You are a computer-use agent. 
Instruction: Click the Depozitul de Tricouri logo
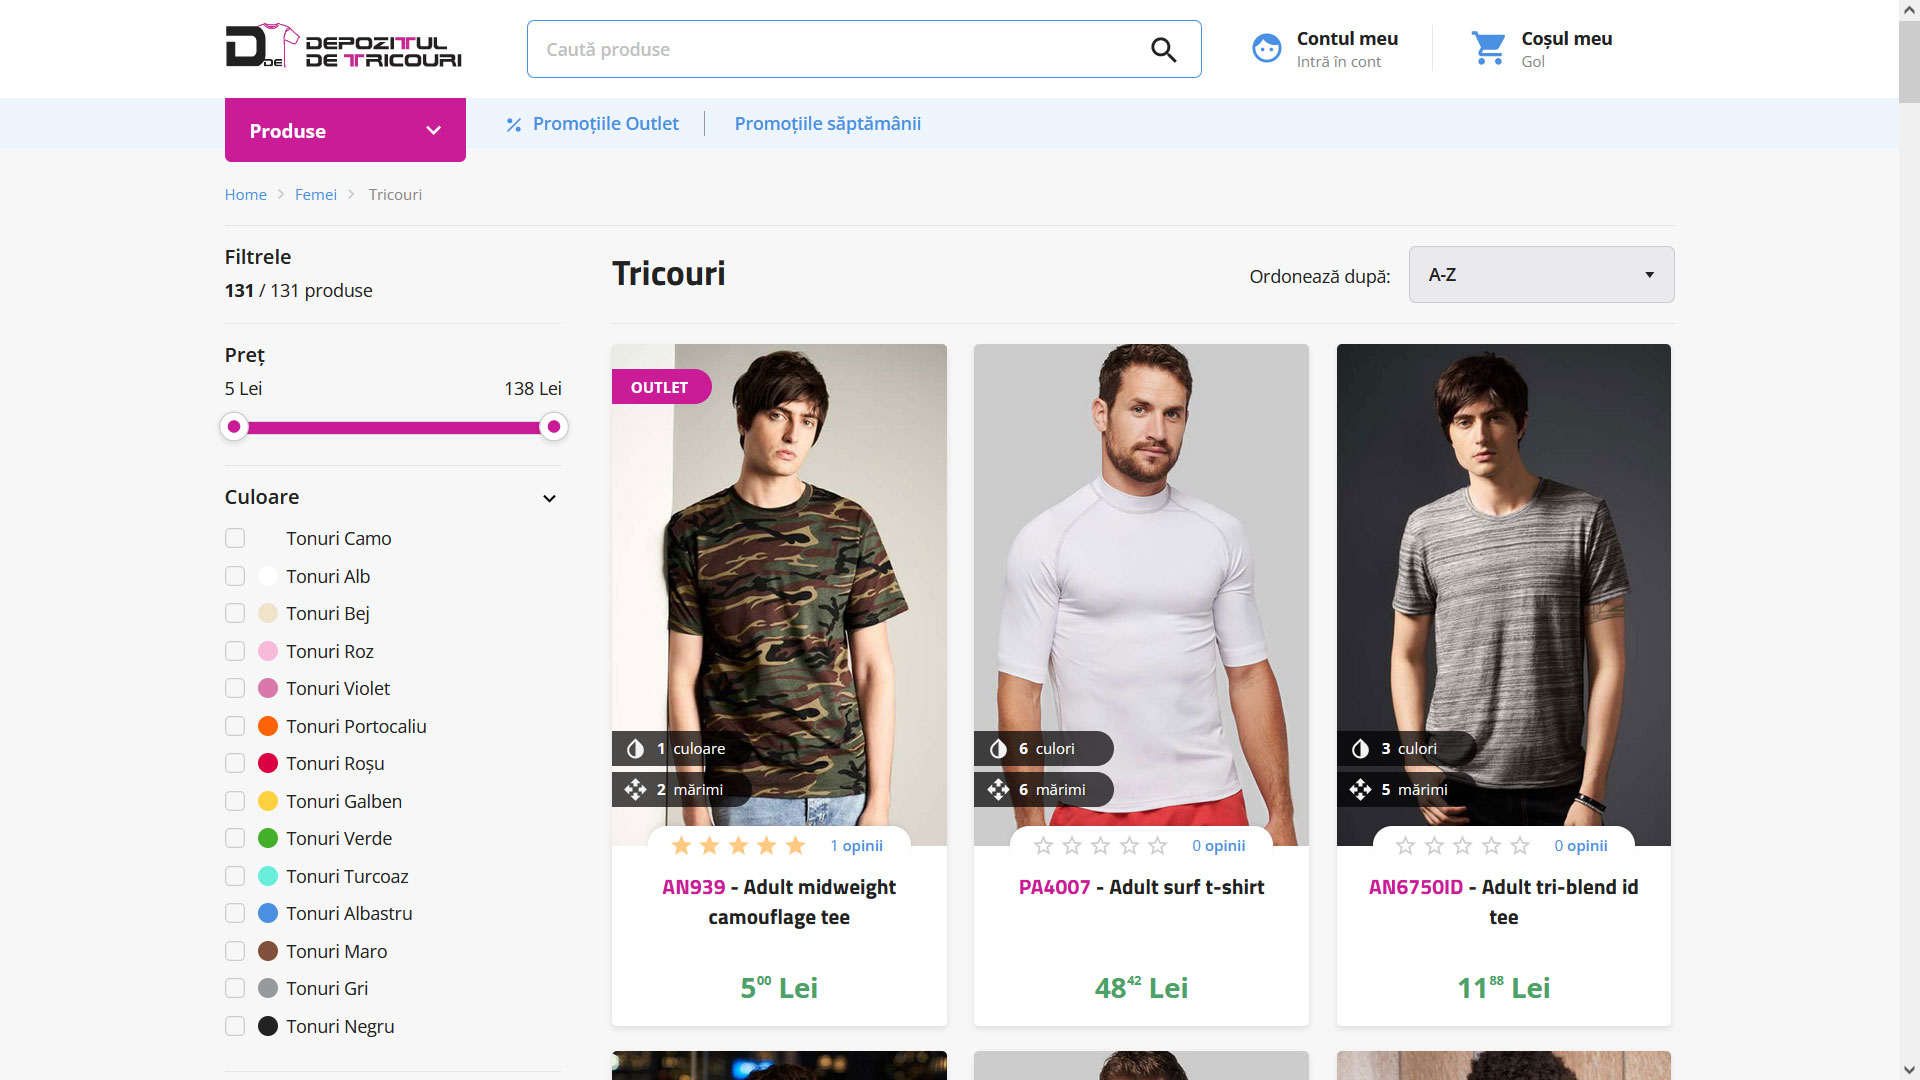pos(343,47)
